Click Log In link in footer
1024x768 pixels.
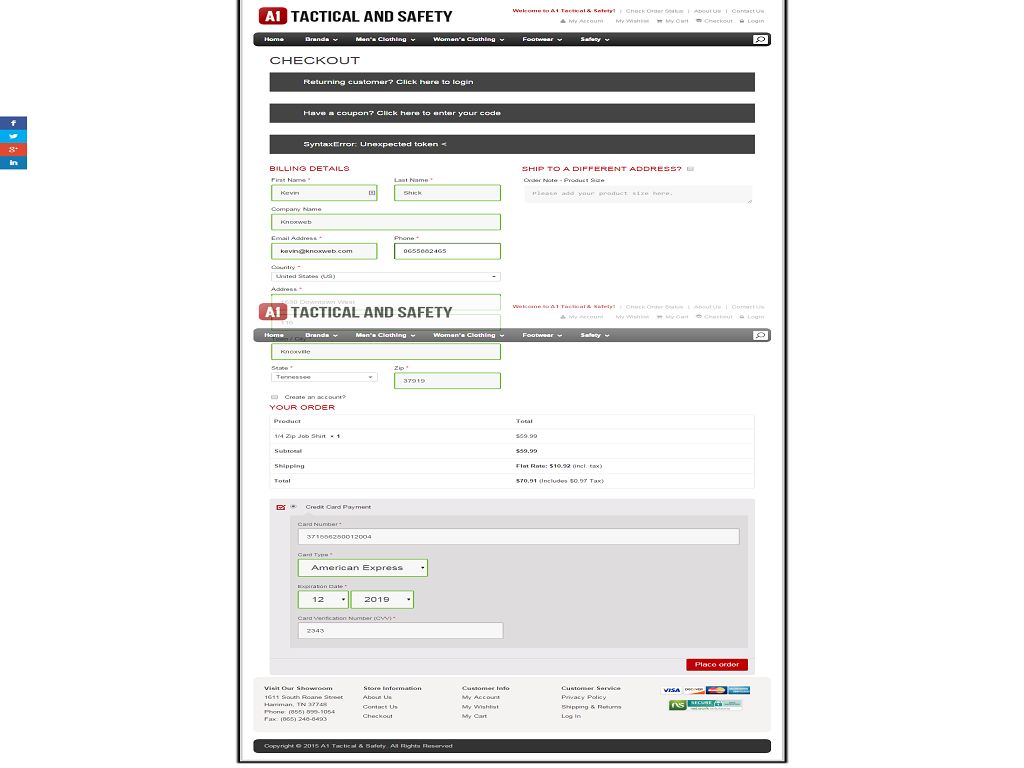click(571, 716)
